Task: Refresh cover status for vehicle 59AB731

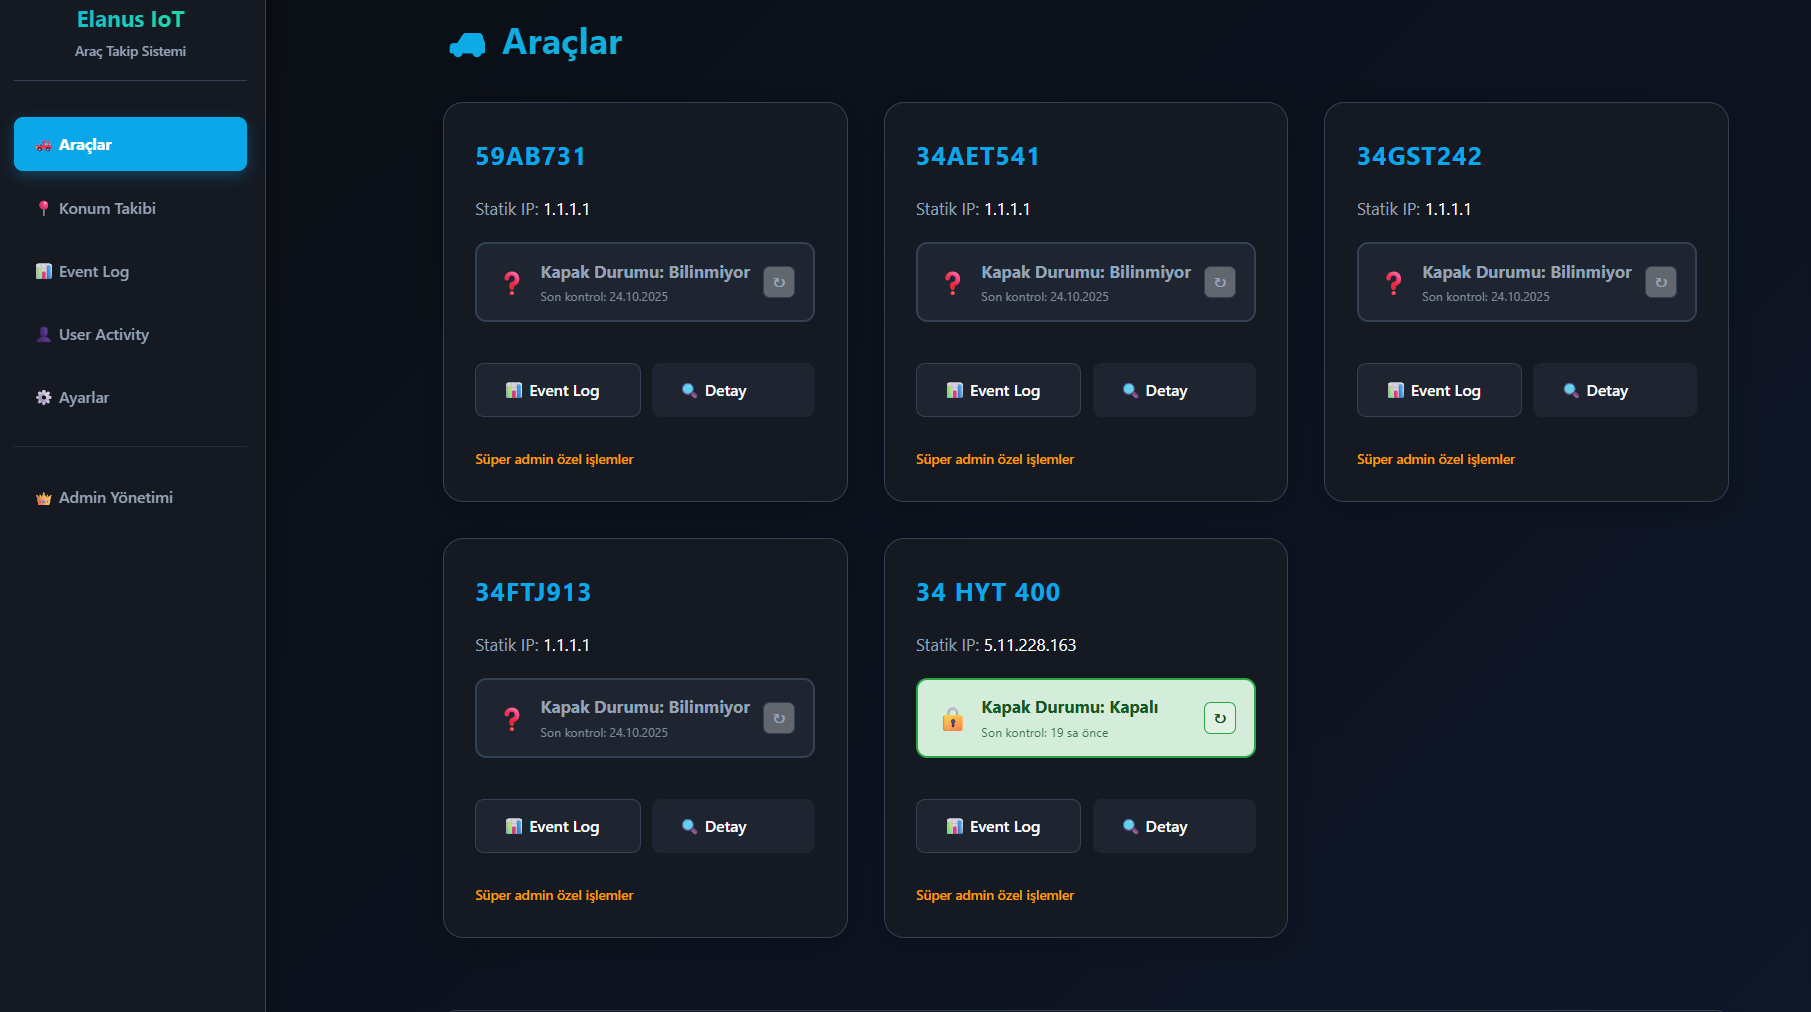Action: tap(778, 282)
